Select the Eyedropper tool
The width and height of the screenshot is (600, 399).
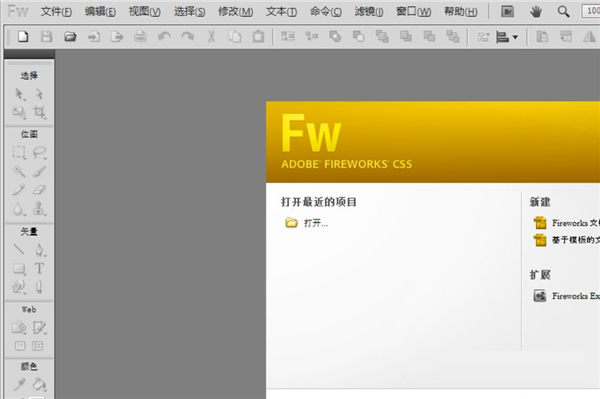[x=19, y=384]
